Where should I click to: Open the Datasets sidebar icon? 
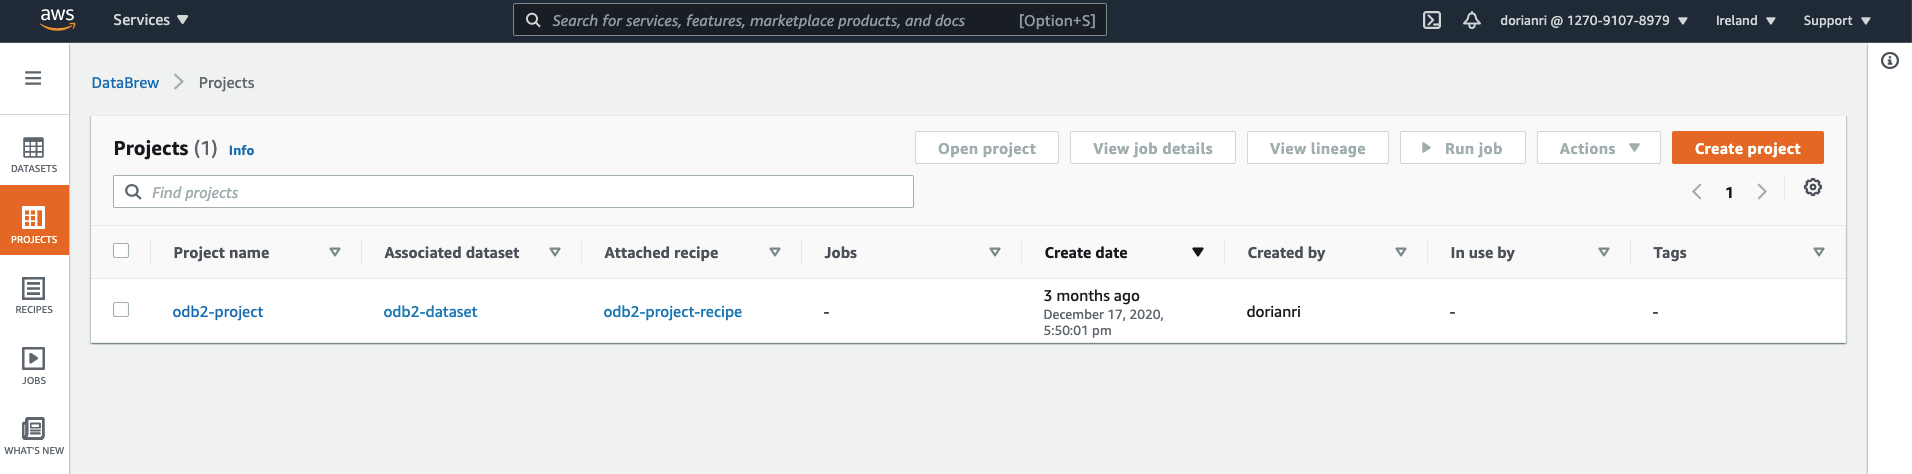(x=34, y=155)
